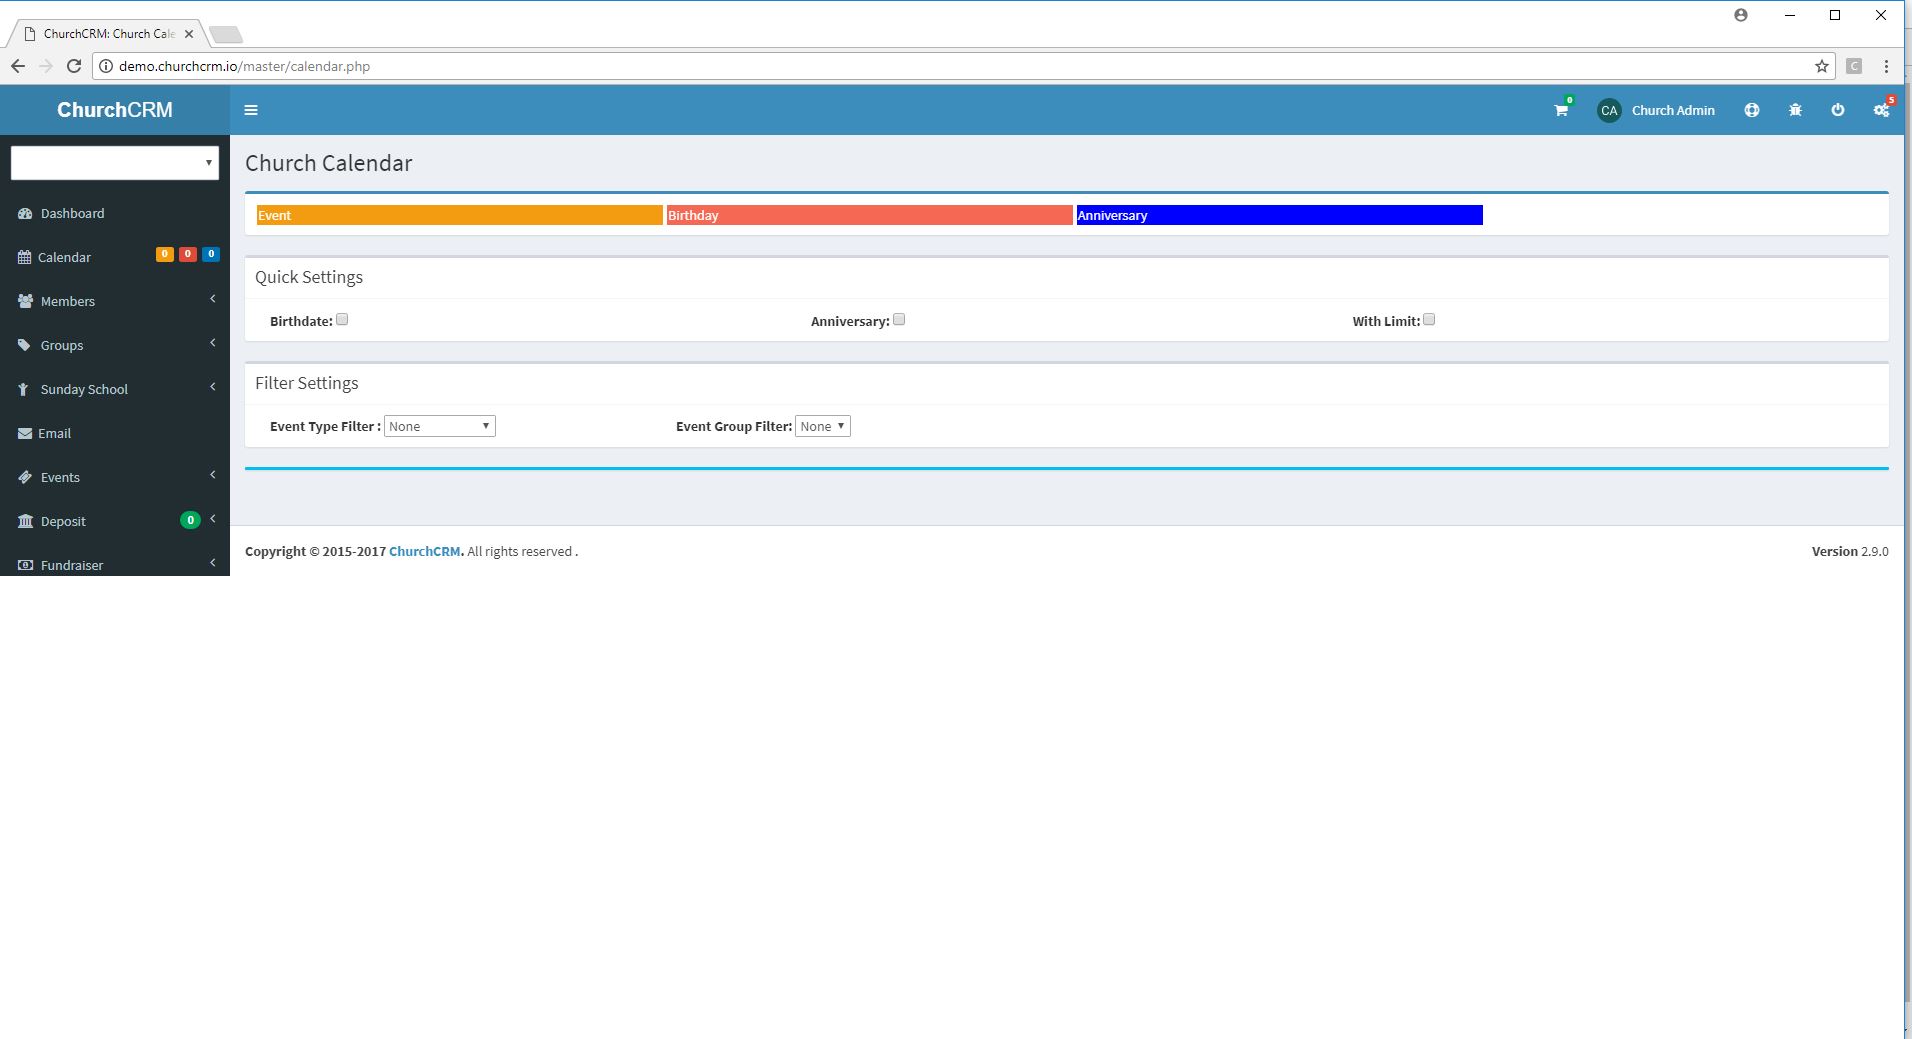1912x1039 pixels.
Task: Expand the Deposit menu chevron
Action: click(x=212, y=519)
